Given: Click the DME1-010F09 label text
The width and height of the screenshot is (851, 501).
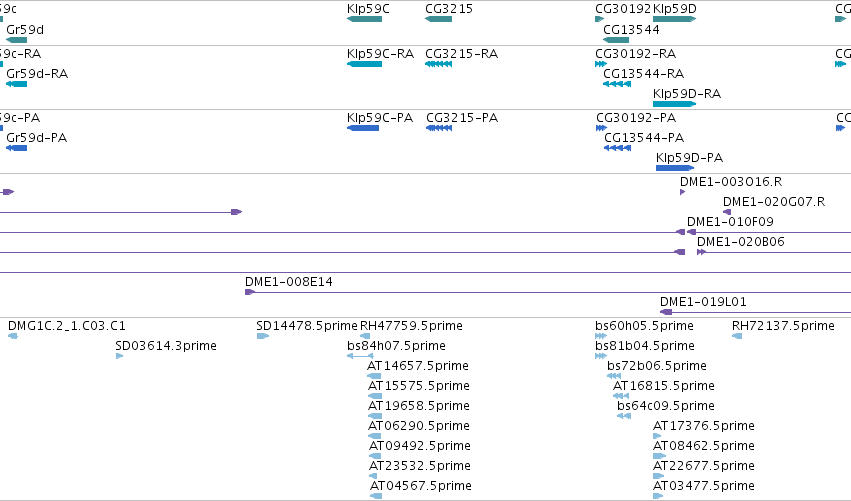Looking at the screenshot, I should point(730,221).
